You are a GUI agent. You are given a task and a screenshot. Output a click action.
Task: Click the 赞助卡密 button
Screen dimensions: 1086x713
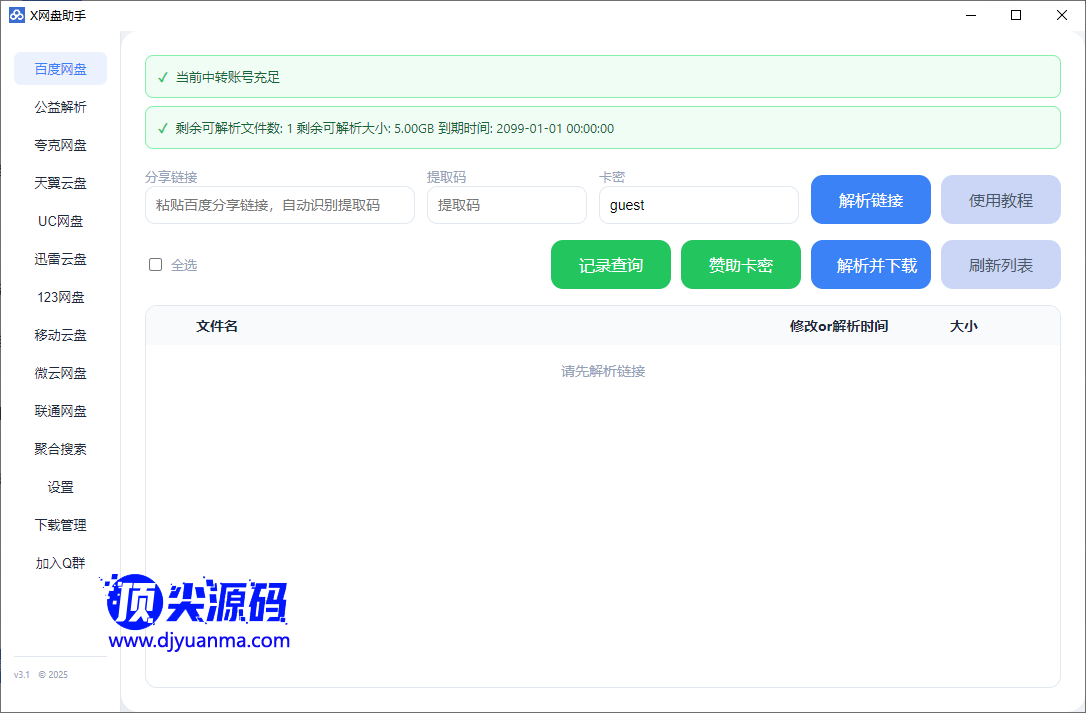[740, 265]
